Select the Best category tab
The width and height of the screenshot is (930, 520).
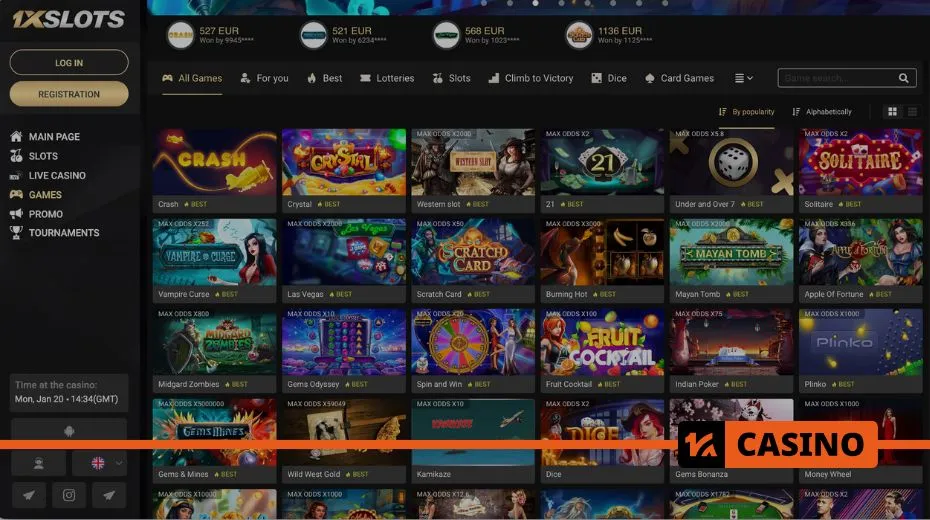coord(324,78)
